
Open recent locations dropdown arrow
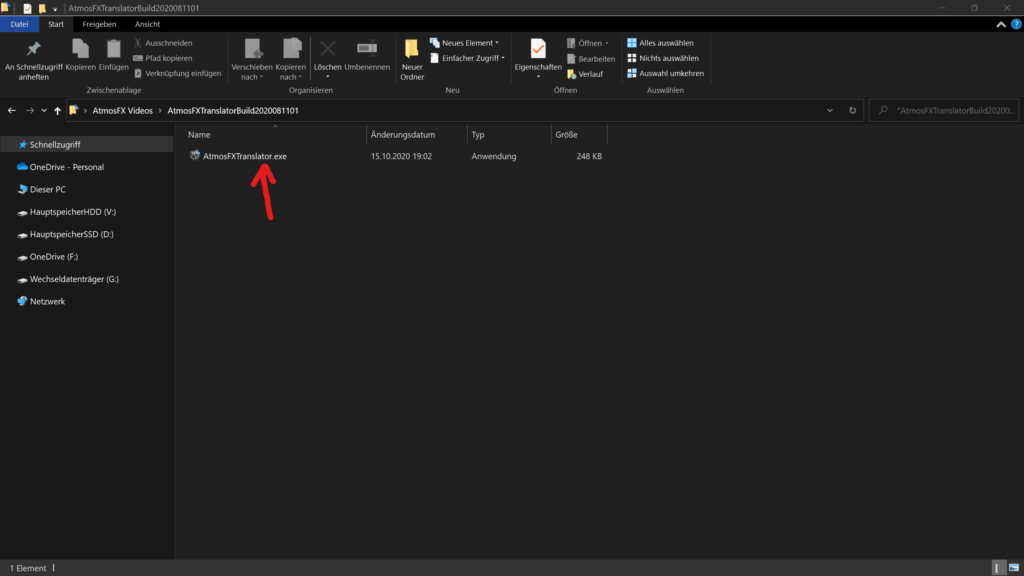click(x=44, y=110)
